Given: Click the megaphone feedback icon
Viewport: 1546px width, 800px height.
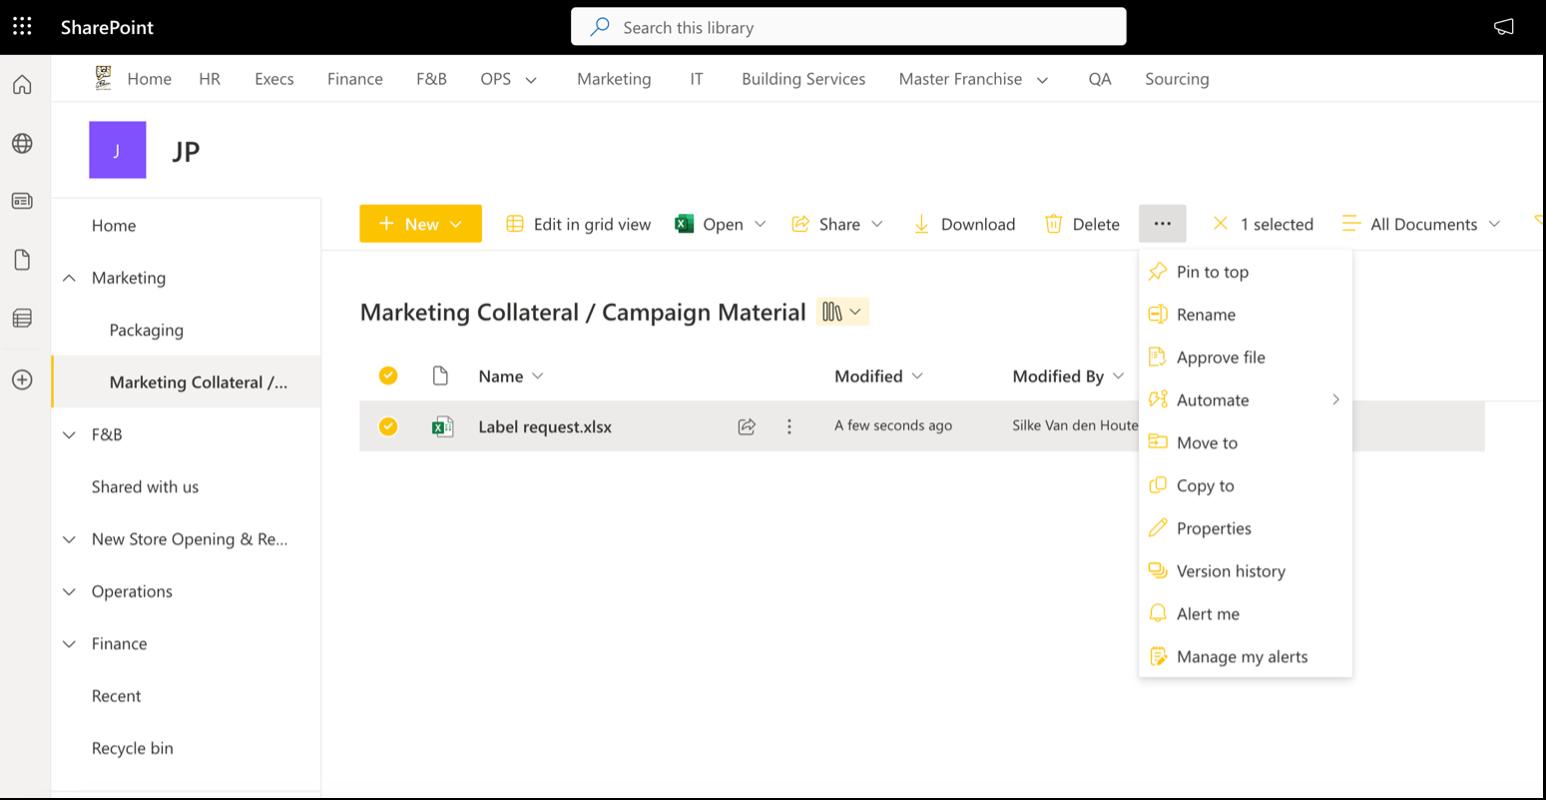Looking at the screenshot, I should click(1503, 27).
